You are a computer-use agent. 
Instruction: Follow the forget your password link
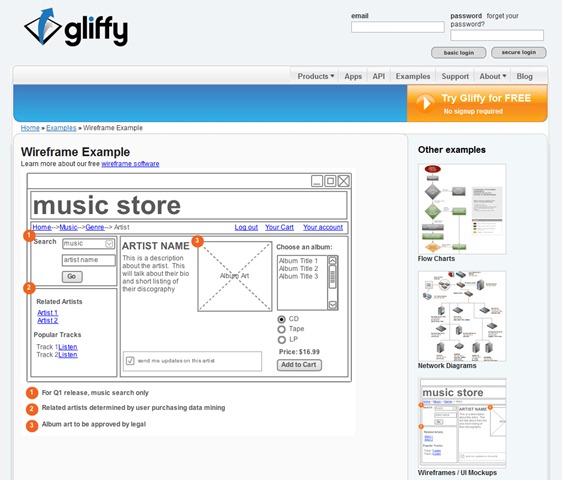pos(485,20)
